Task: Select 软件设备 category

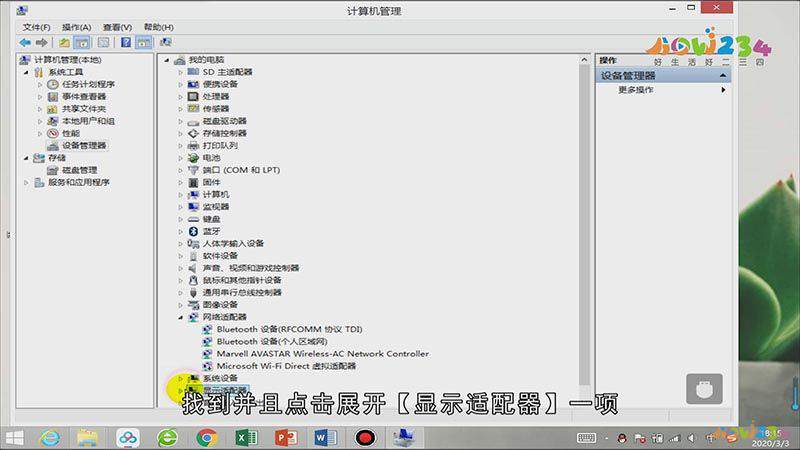Action: [220, 256]
